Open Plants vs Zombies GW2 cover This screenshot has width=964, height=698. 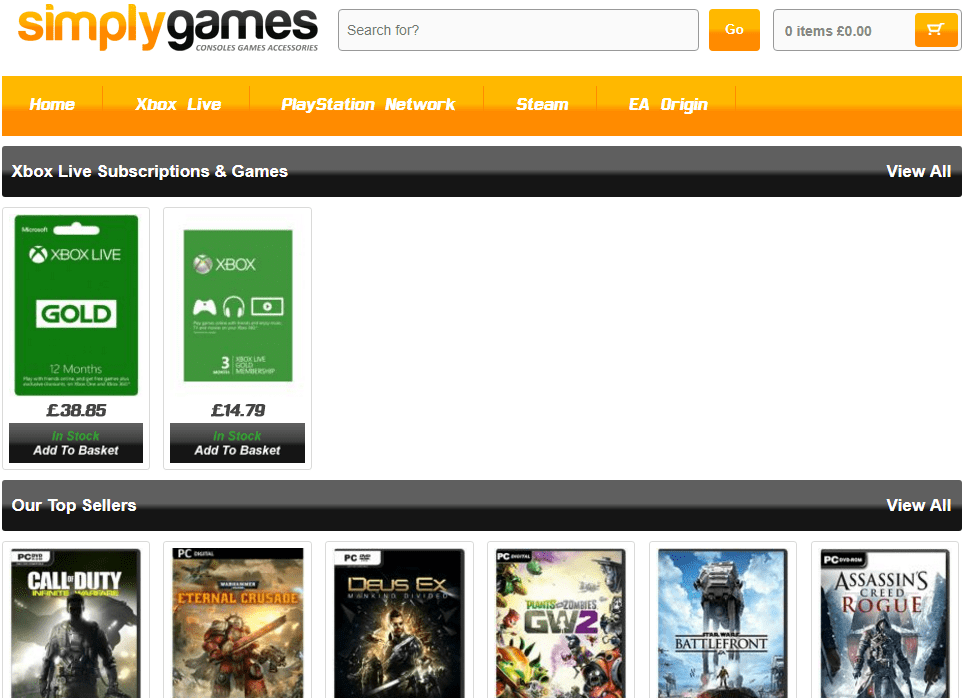tap(561, 624)
